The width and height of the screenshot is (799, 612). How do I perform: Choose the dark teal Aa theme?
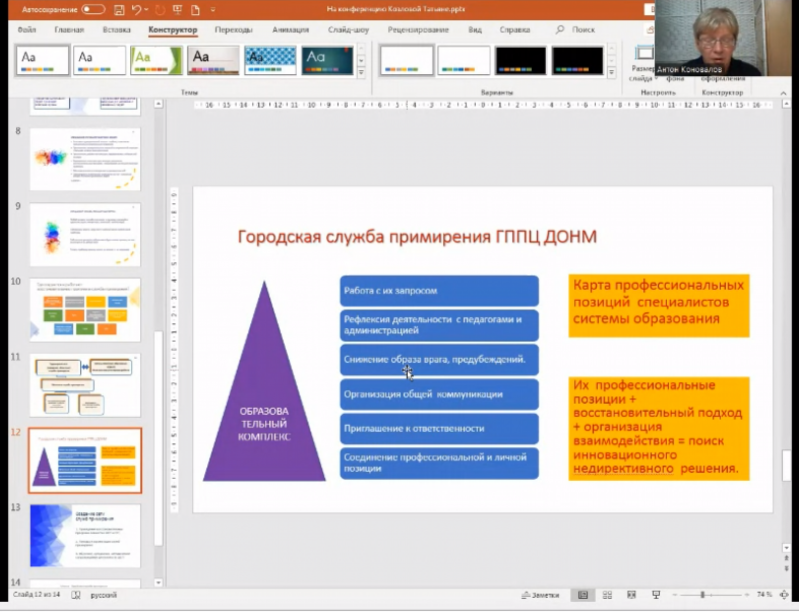click(328, 60)
